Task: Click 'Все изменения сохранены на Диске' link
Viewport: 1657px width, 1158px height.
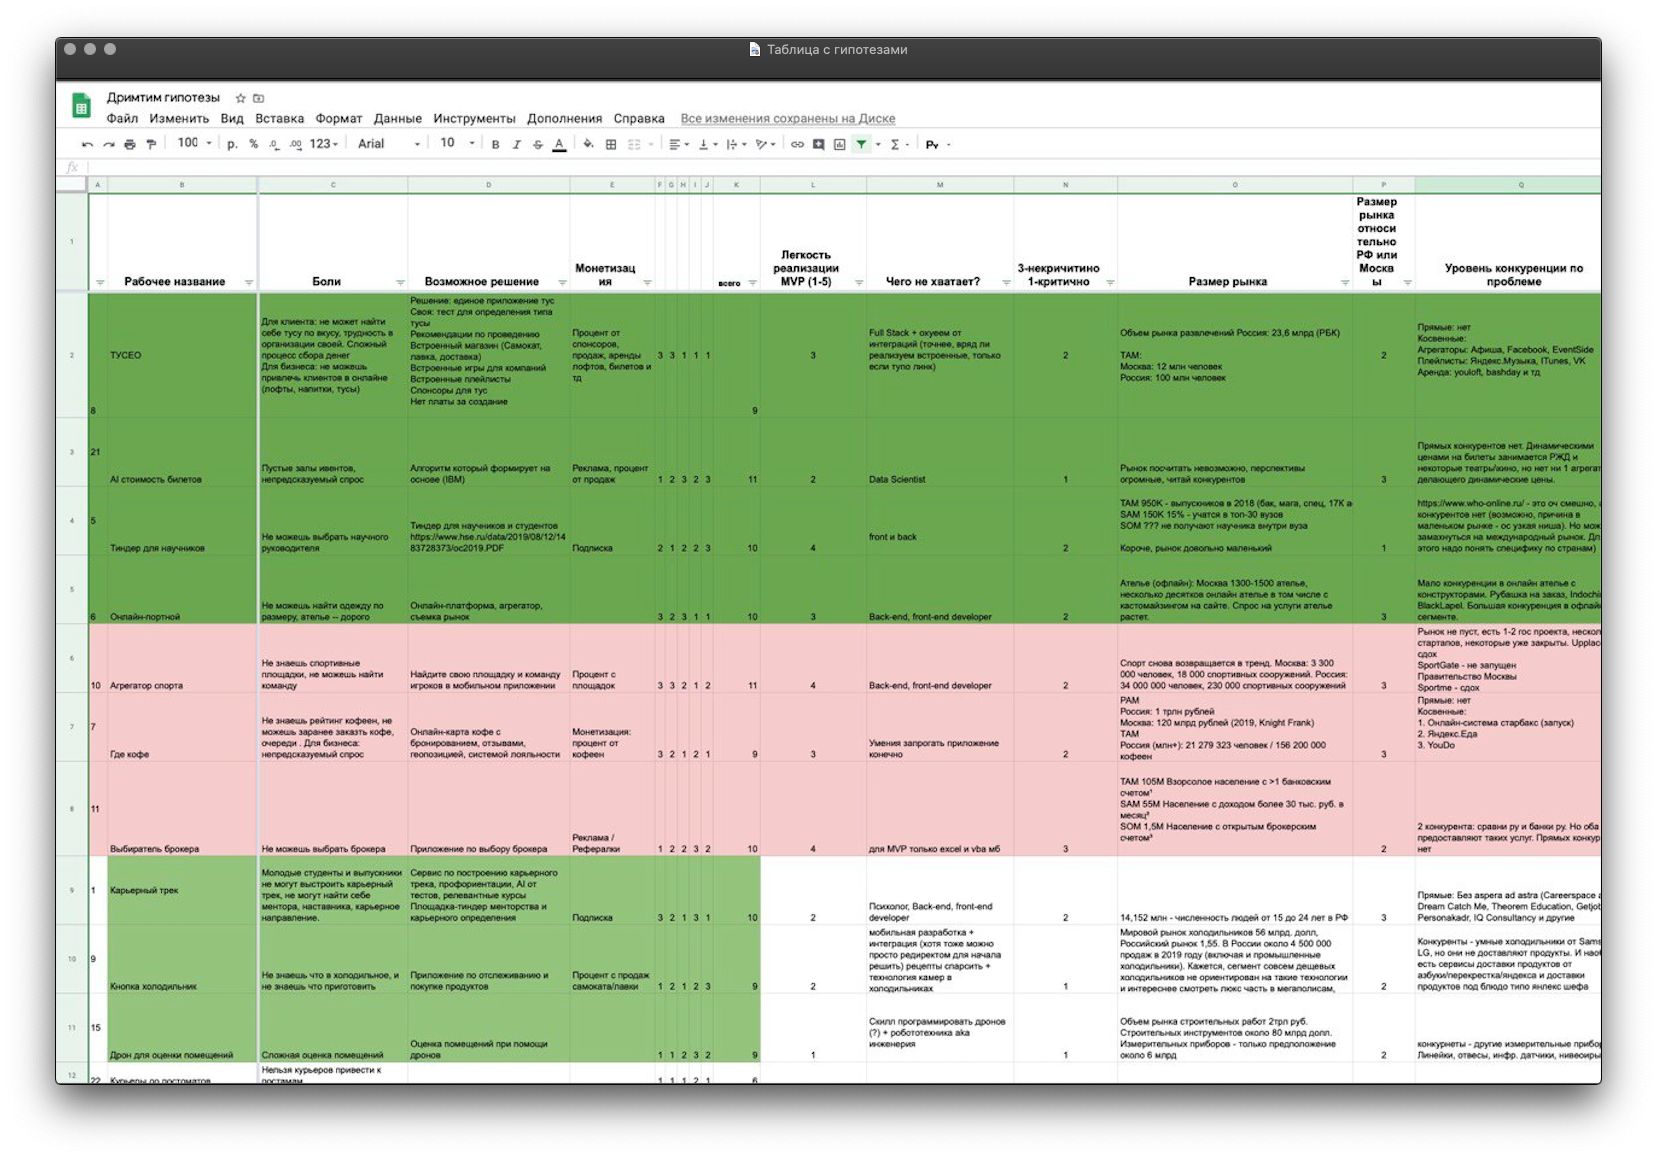Action: click(x=787, y=119)
